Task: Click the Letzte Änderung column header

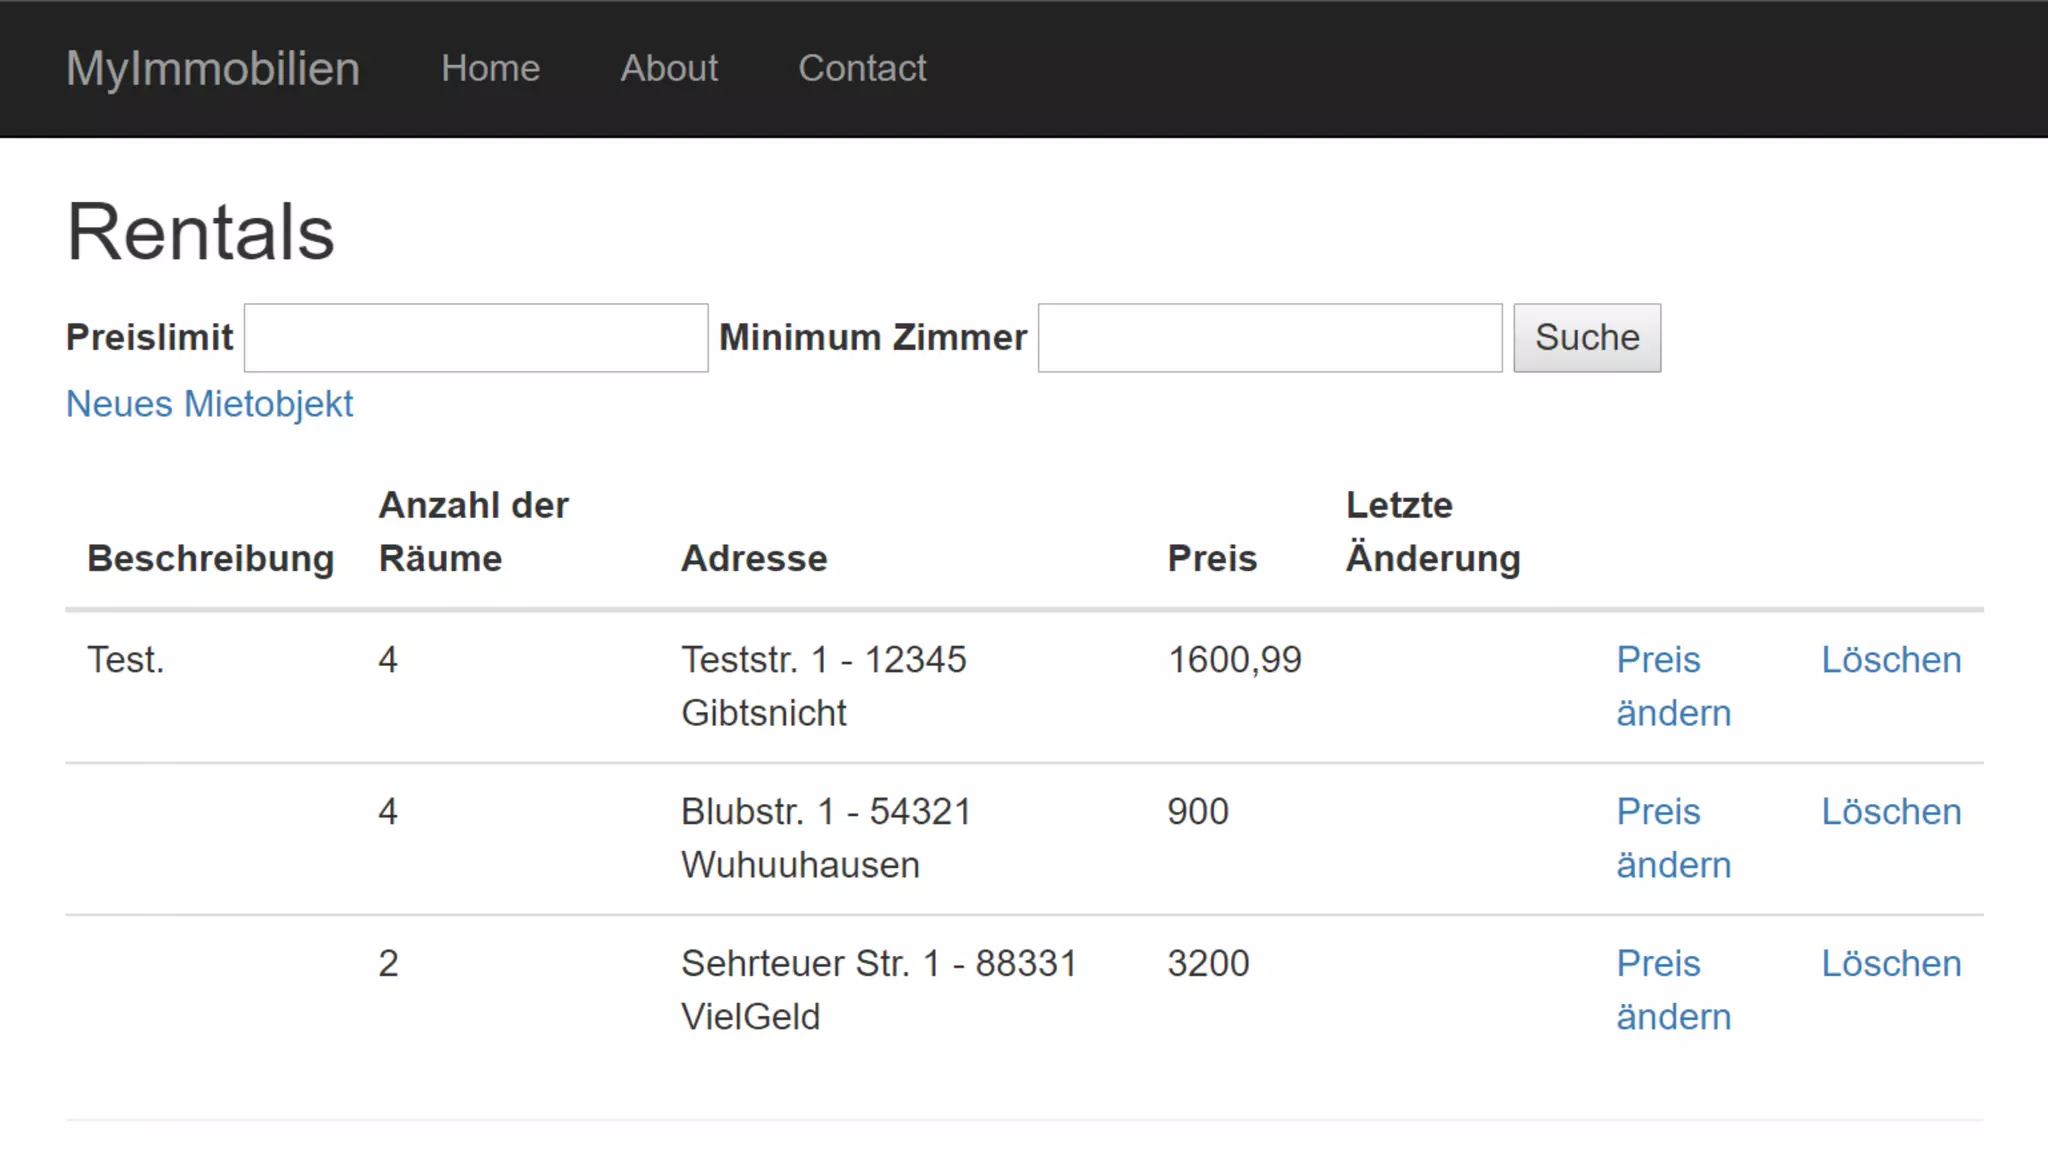Action: pyautogui.click(x=1432, y=531)
